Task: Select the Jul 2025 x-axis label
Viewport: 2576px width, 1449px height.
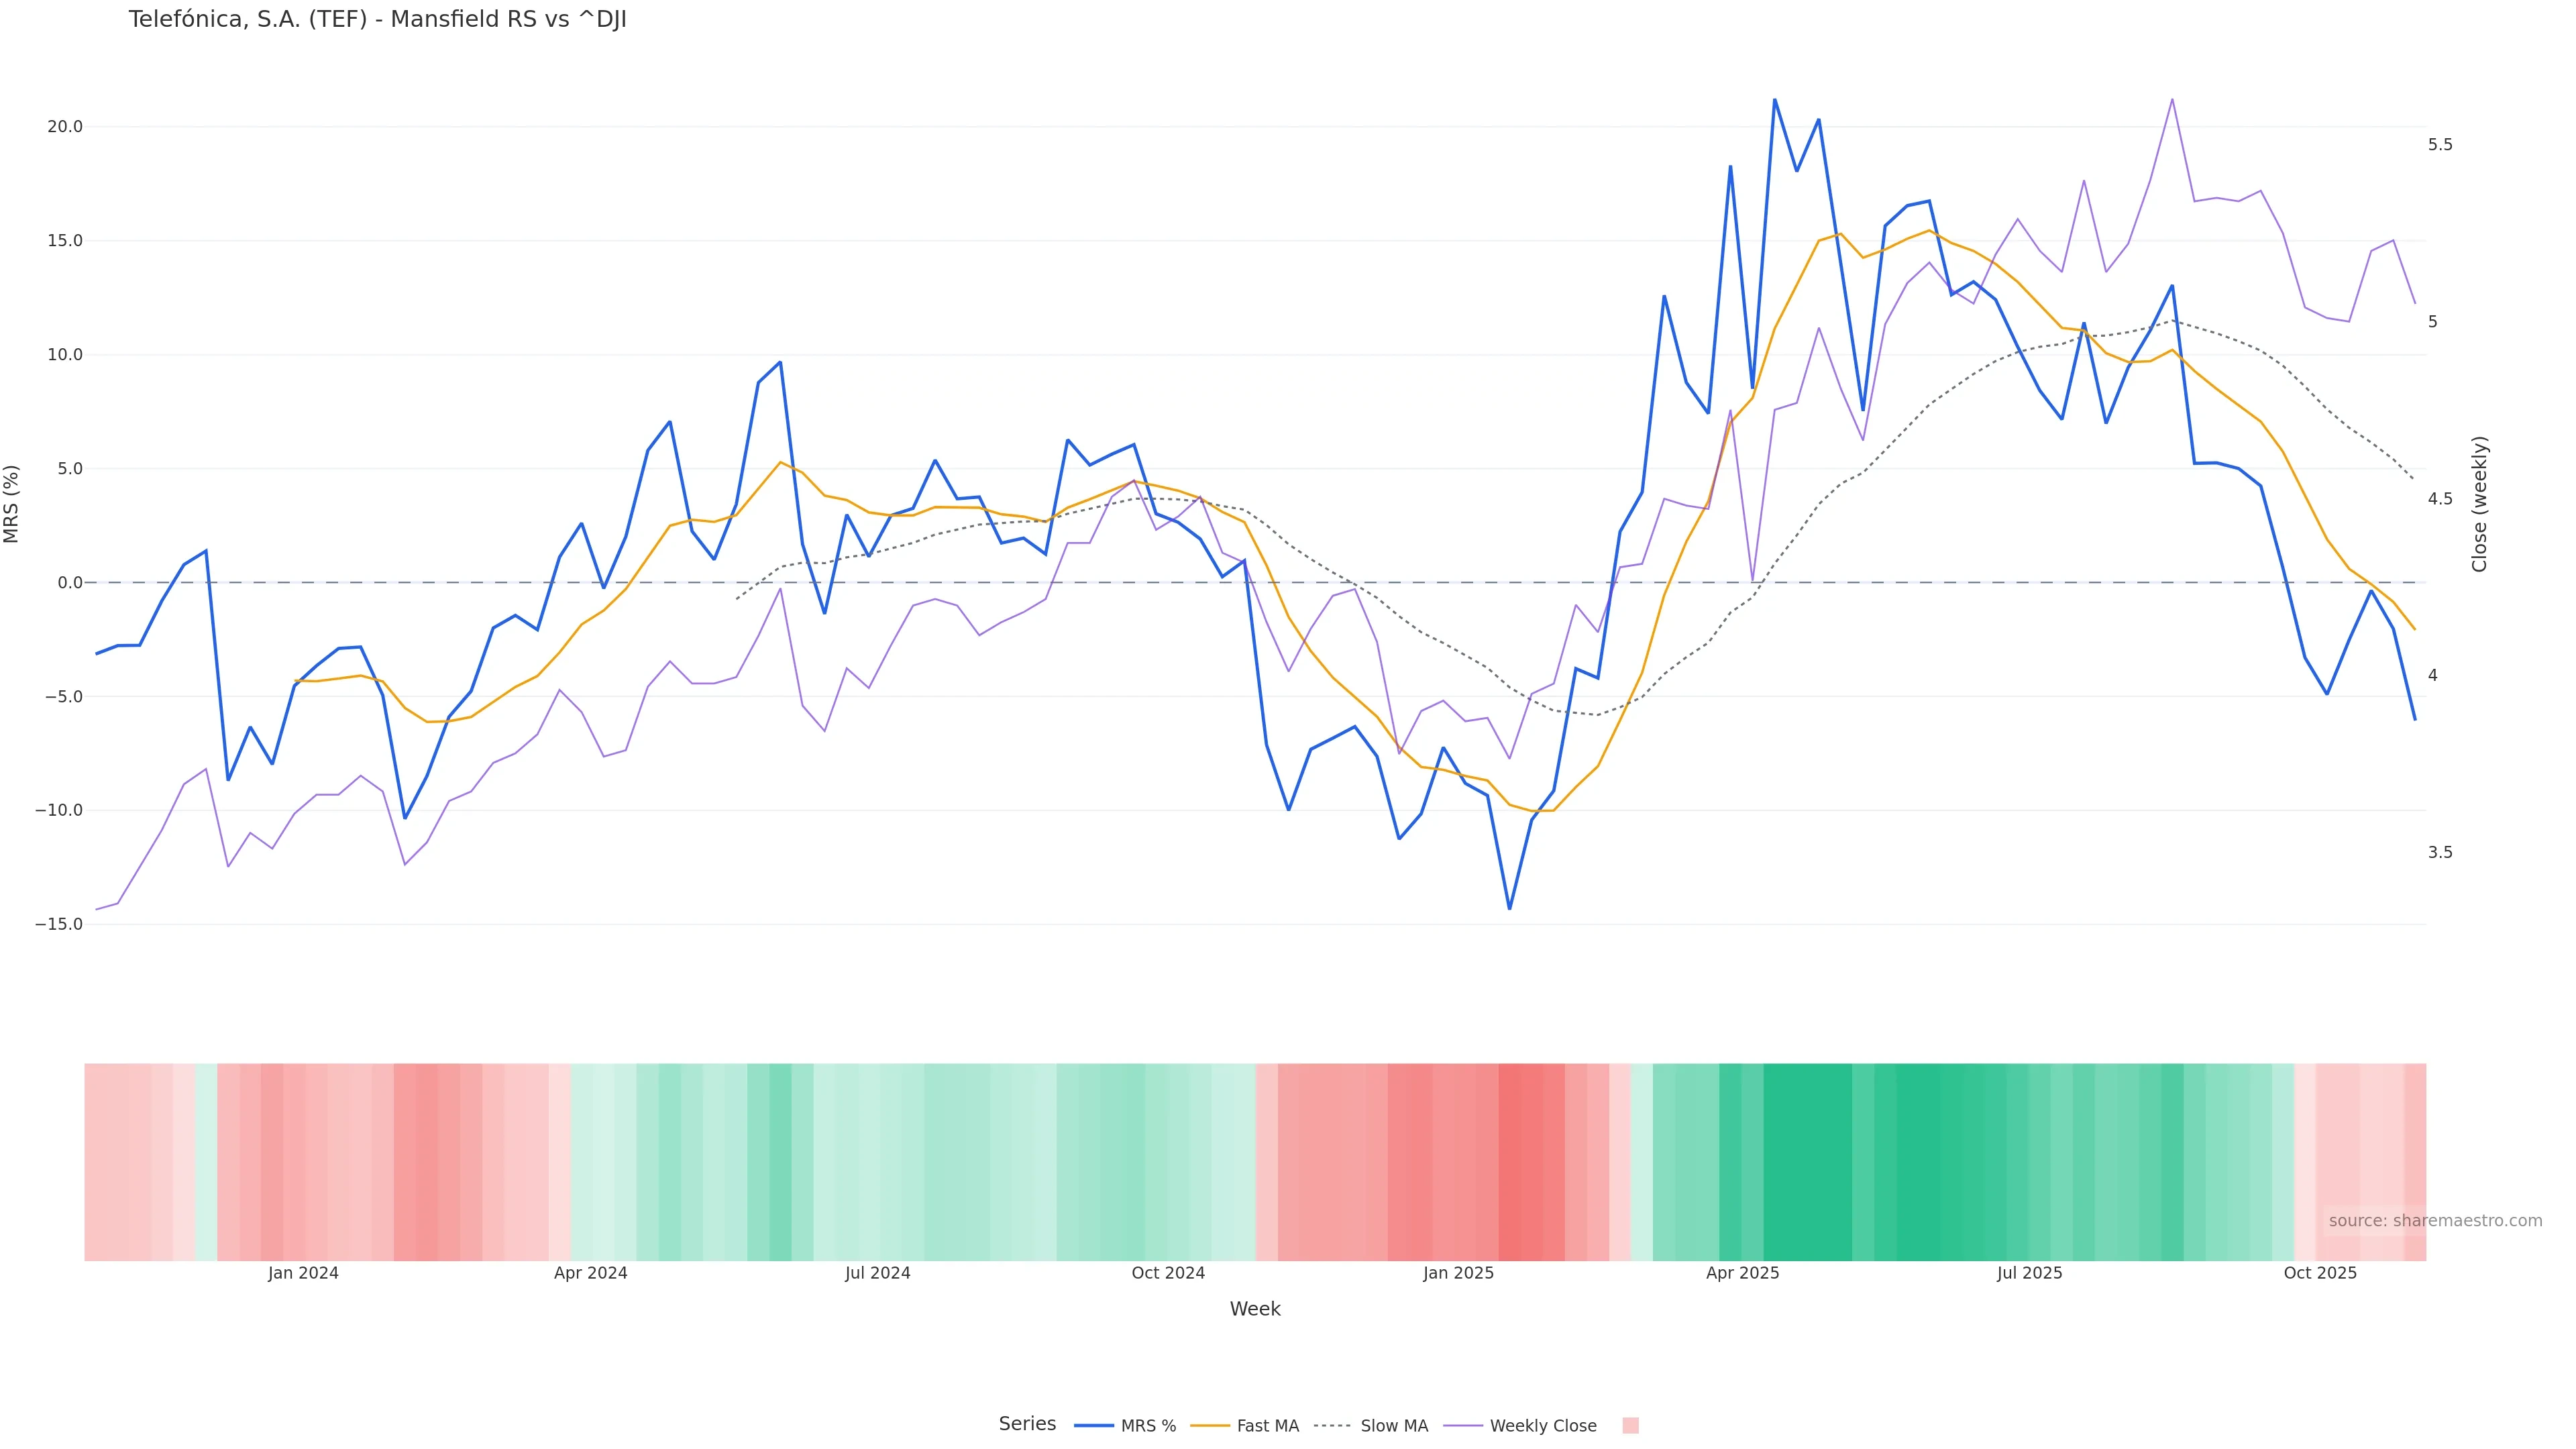Action: [x=2030, y=1273]
